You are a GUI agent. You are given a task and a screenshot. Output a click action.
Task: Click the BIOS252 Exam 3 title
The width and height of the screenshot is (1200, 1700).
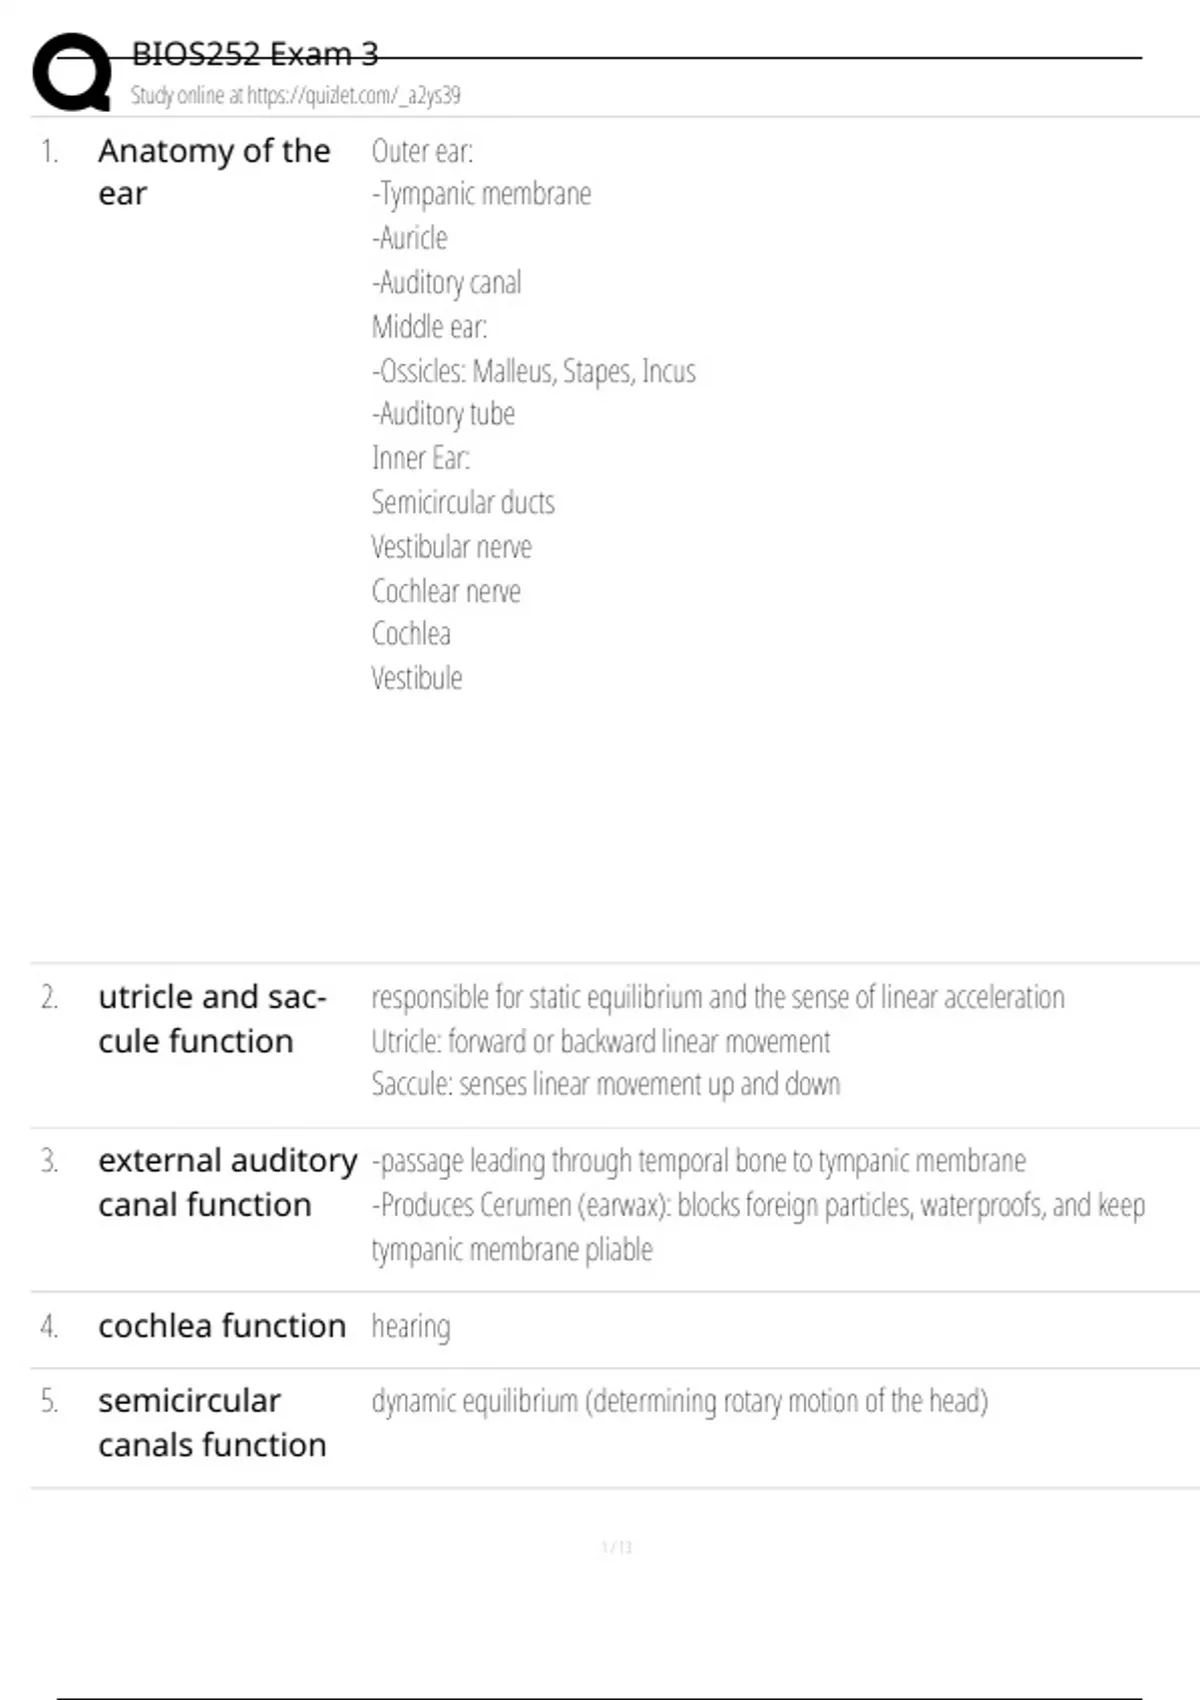(255, 53)
